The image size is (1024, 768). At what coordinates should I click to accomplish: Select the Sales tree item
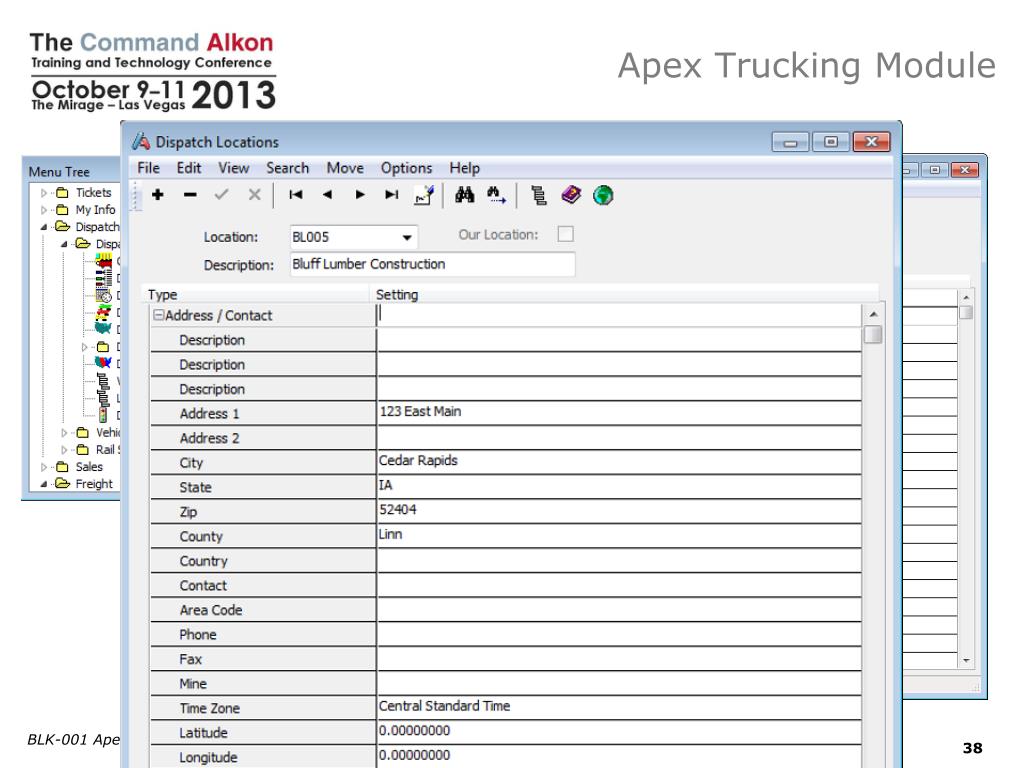(x=89, y=467)
